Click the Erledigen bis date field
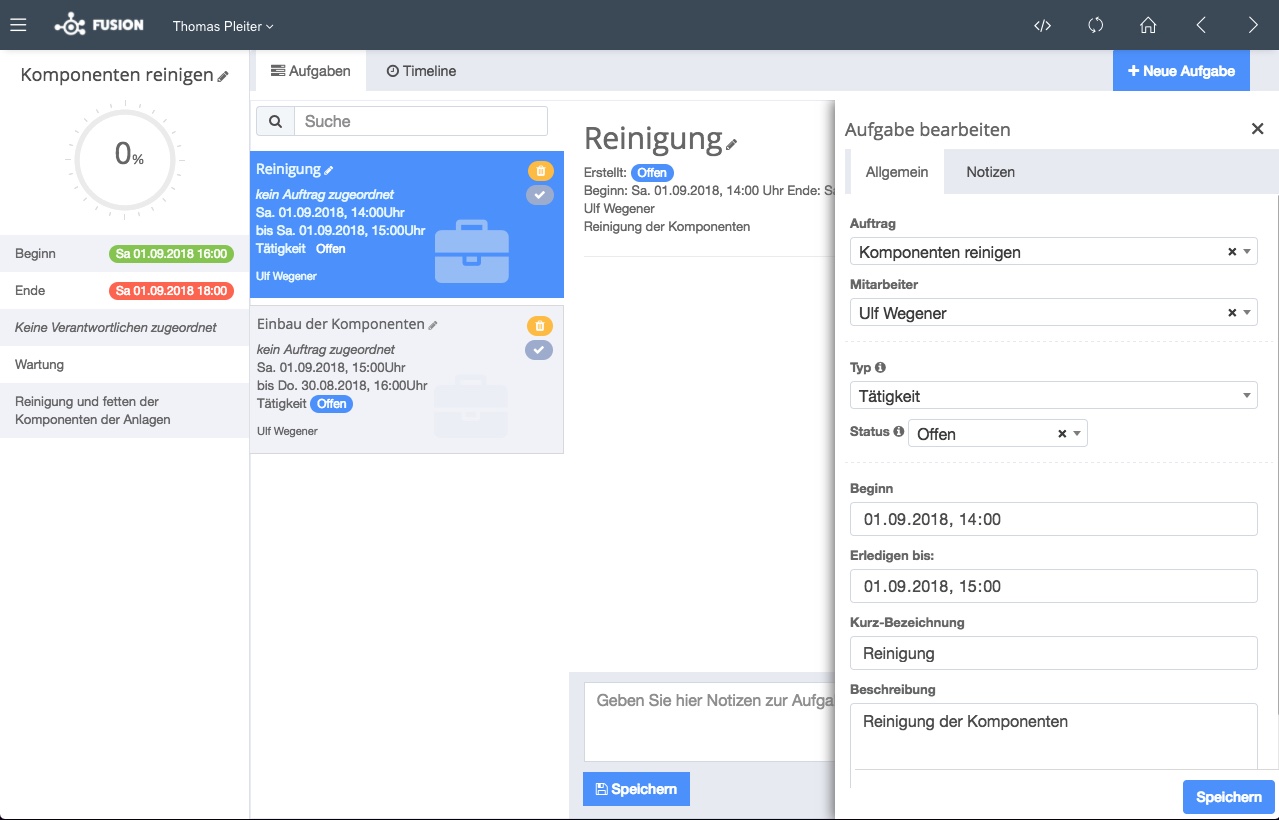Screen dimensions: 1279x820 [x=1054, y=586]
